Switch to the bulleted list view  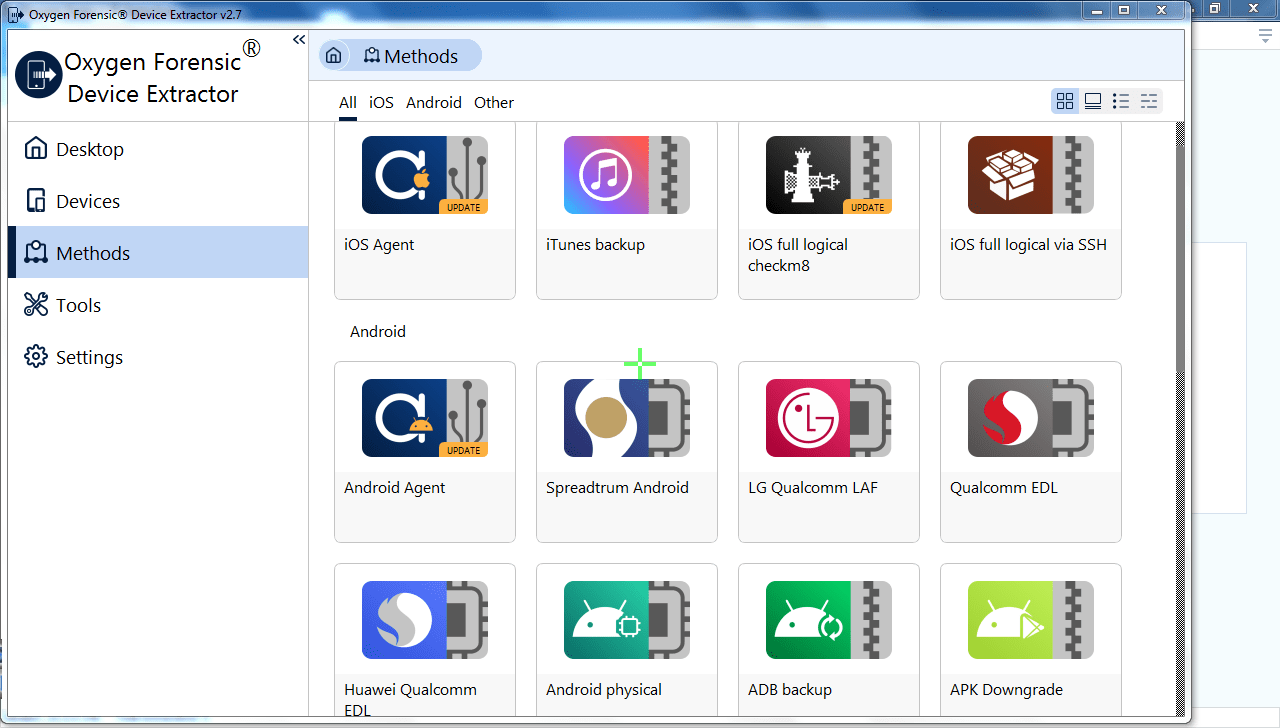[x=1121, y=101]
